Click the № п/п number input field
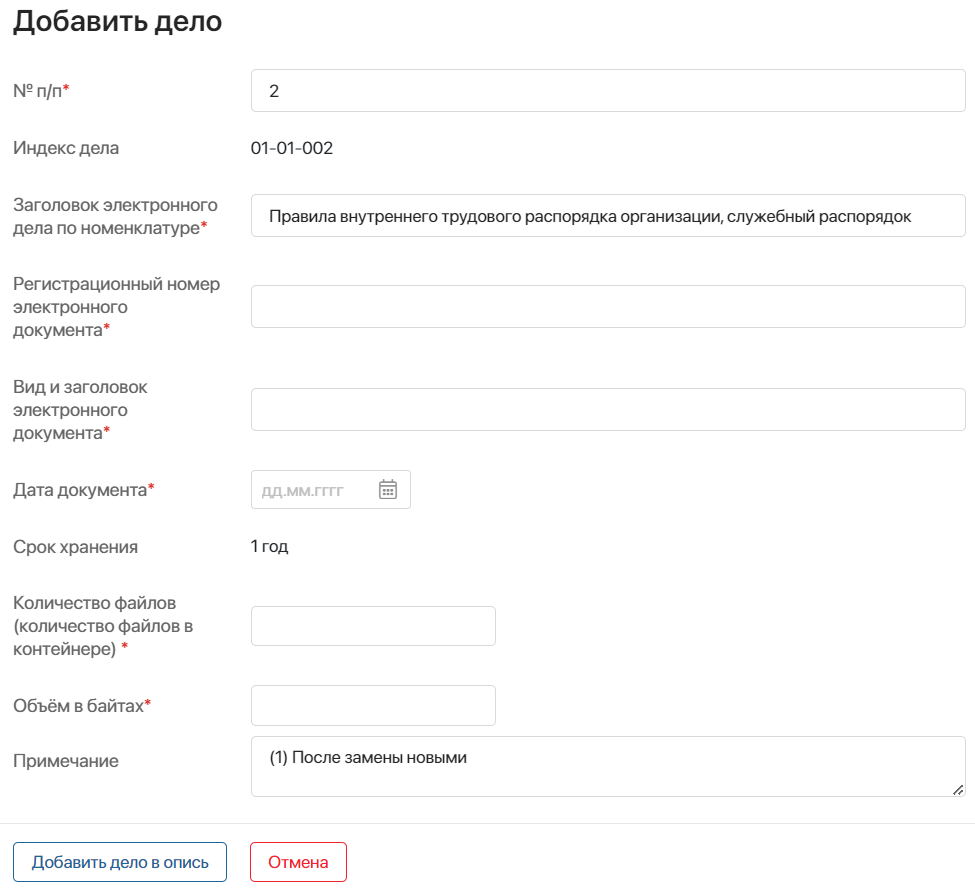This screenshot has width=975, height=888. (x=607, y=91)
